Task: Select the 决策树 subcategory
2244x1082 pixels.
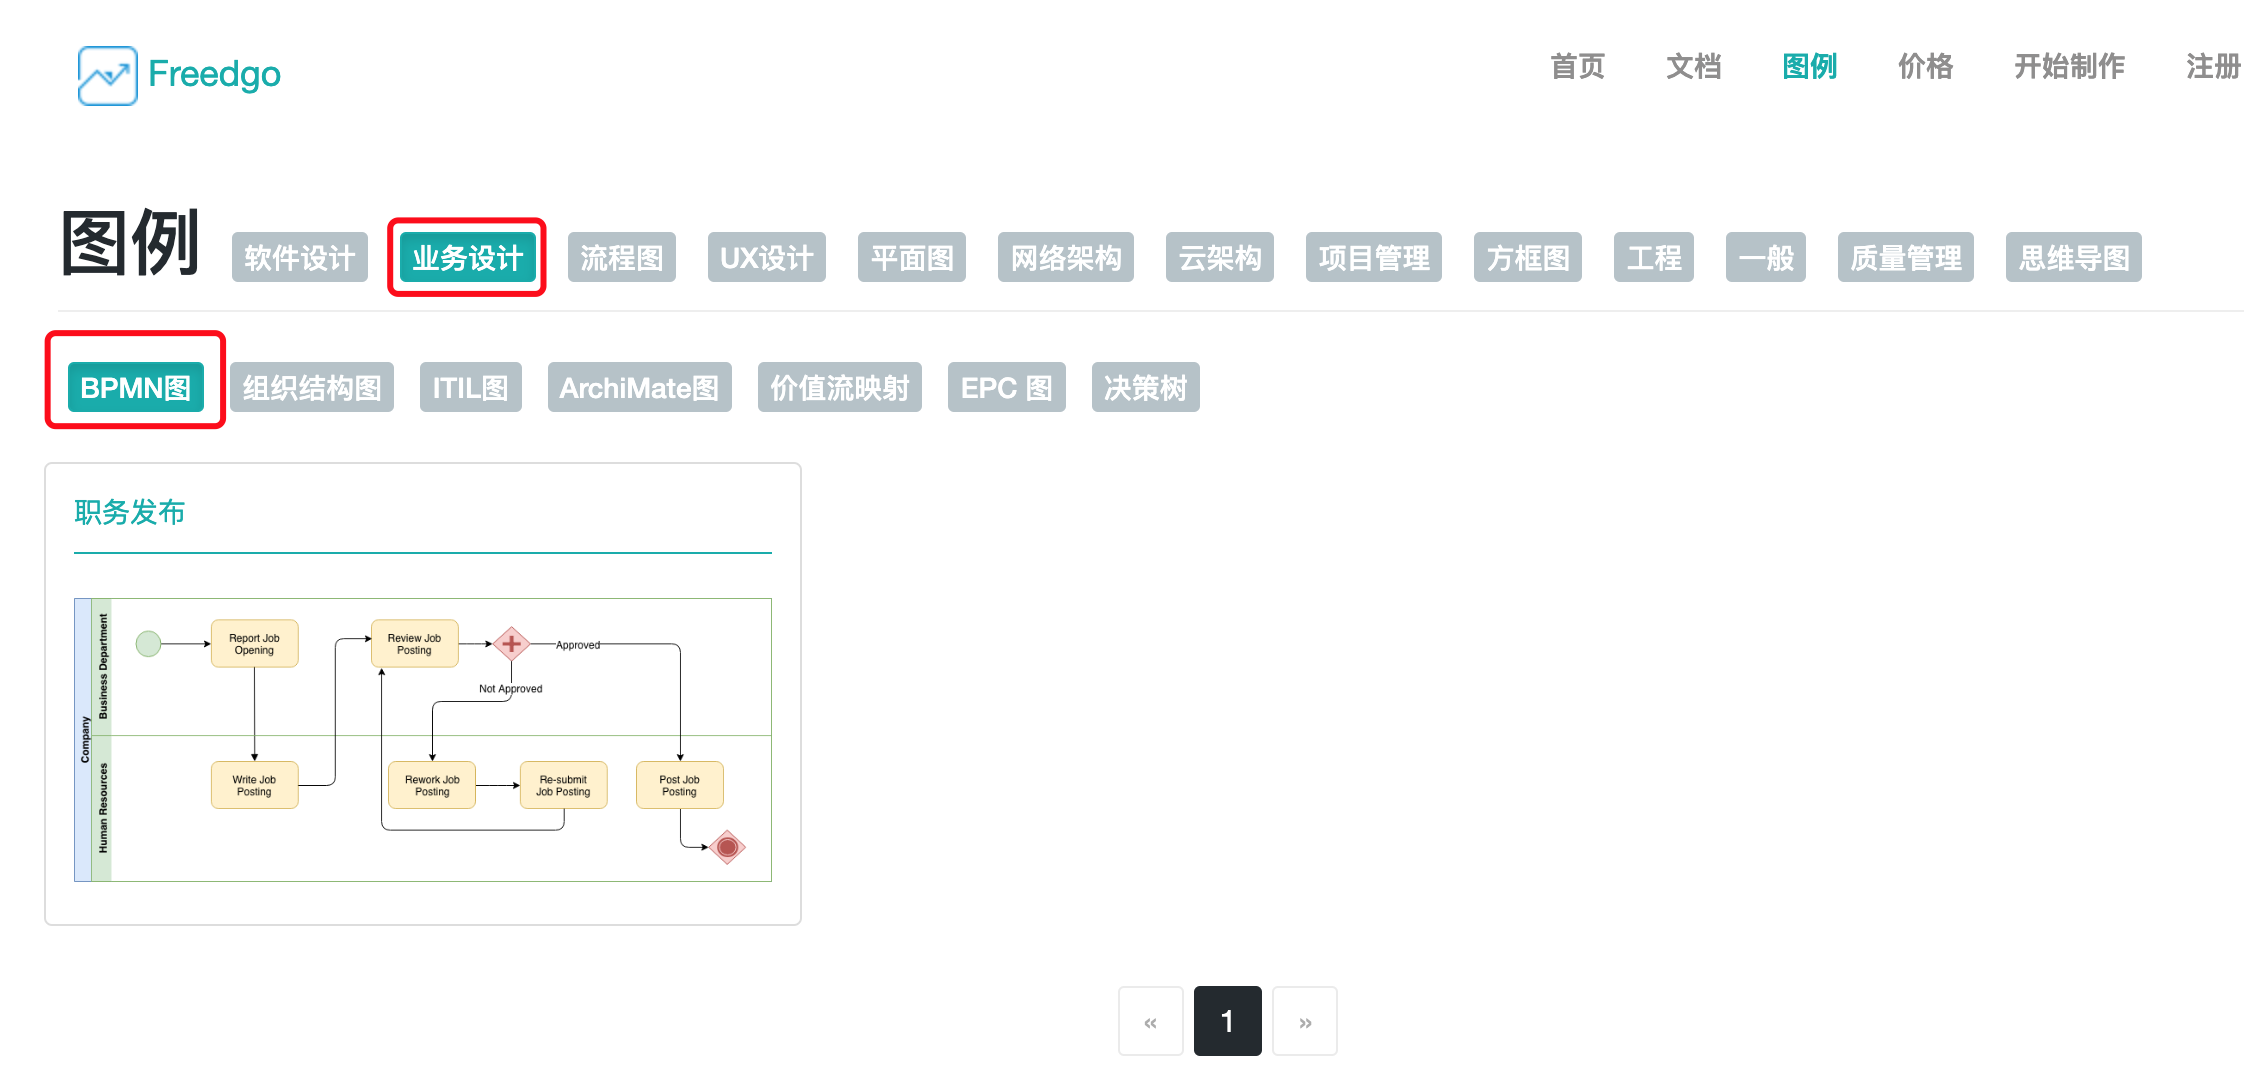Action: tap(1146, 387)
